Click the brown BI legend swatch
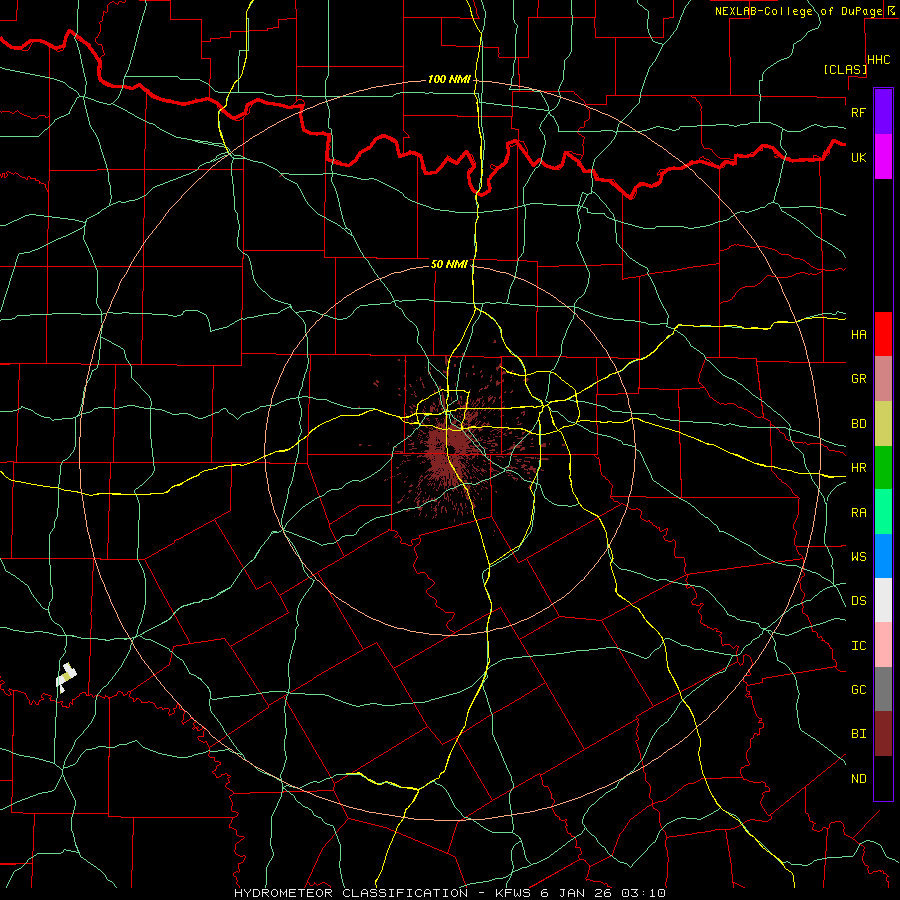 pos(883,734)
